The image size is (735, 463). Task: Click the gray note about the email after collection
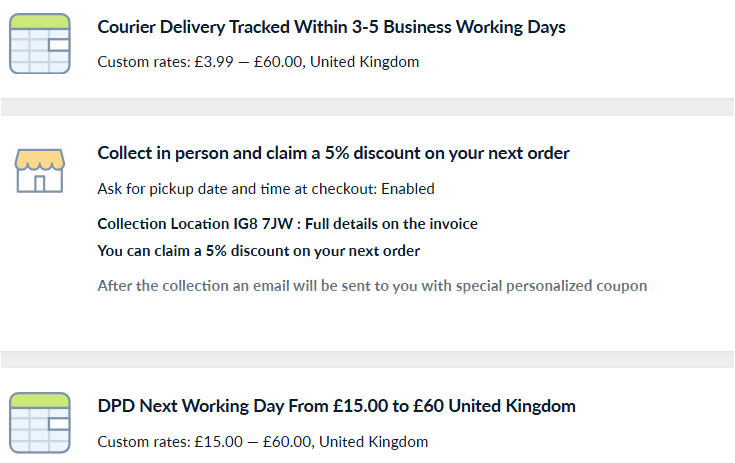click(x=372, y=286)
